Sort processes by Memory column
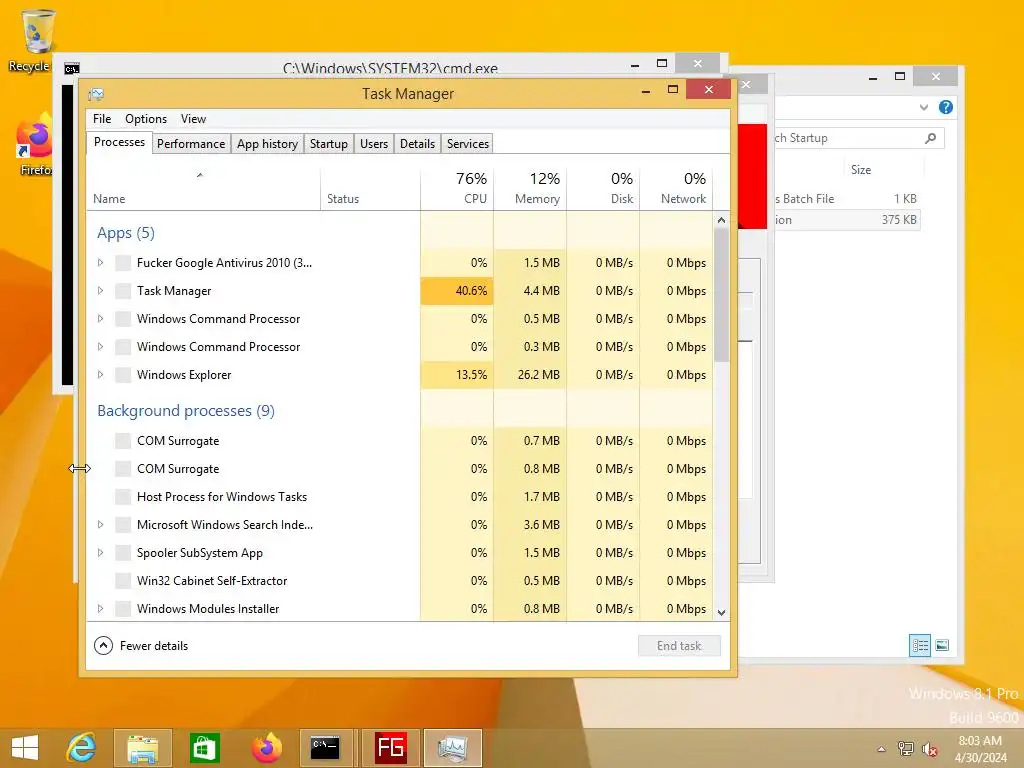Screen dimensions: 1024x768 [x=530, y=189]
